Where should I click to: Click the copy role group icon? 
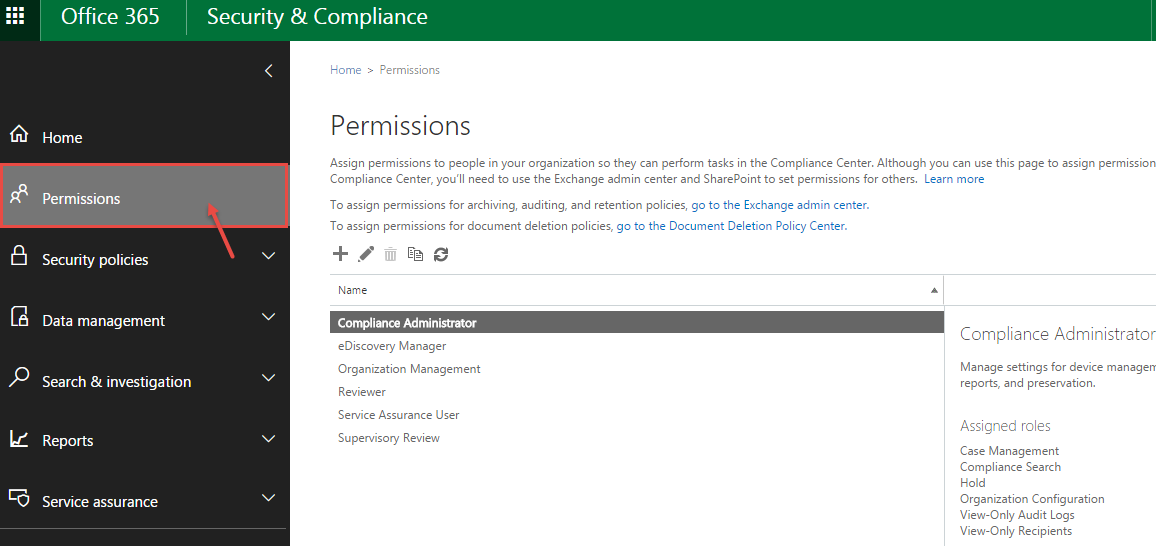pyautogui.click(x=415, y=255)
